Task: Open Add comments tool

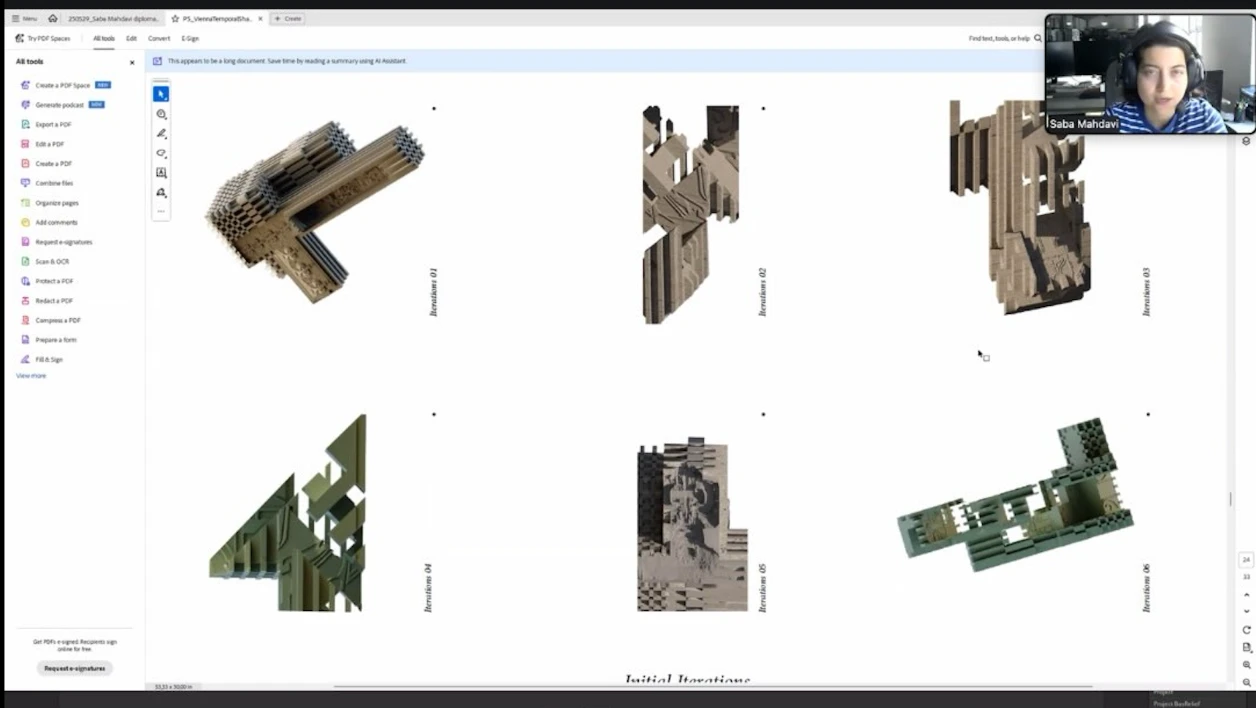Action: tap(49, 222)
